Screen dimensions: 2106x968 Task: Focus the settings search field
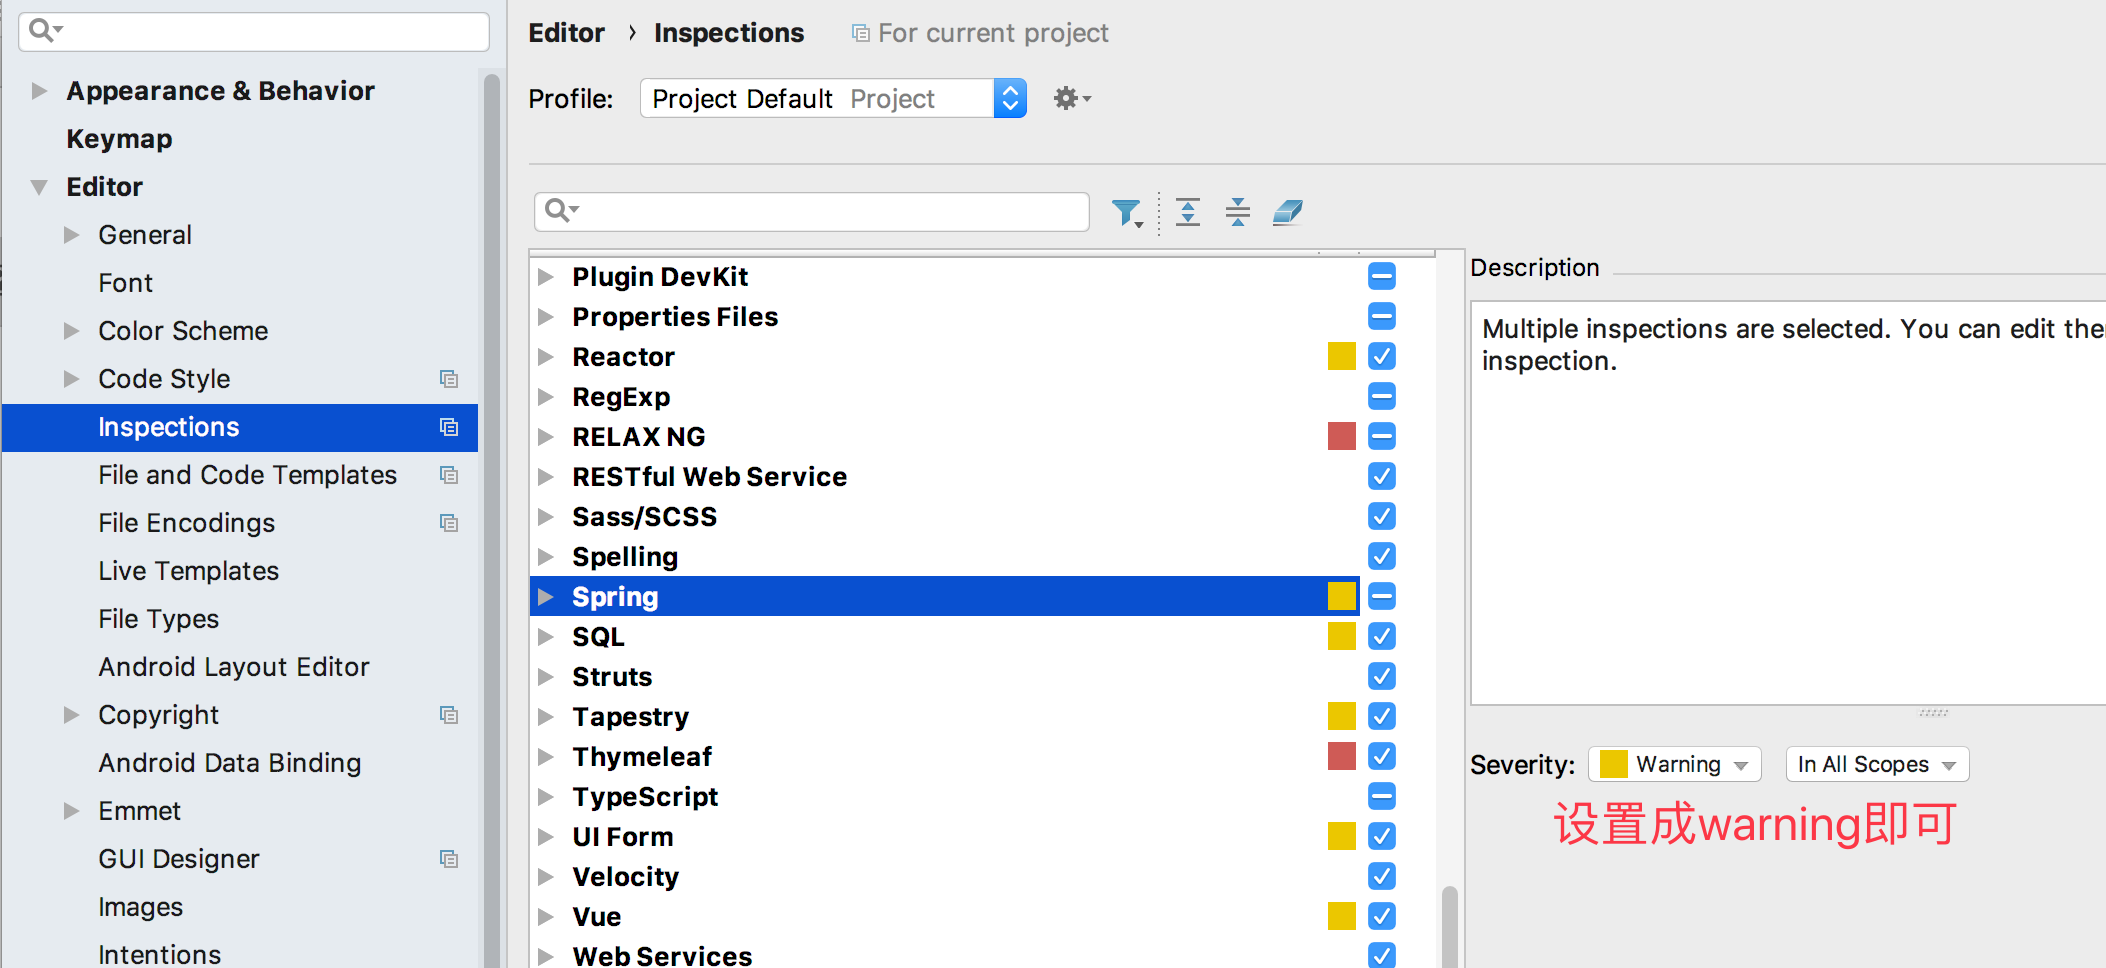[x=254, y=32]
